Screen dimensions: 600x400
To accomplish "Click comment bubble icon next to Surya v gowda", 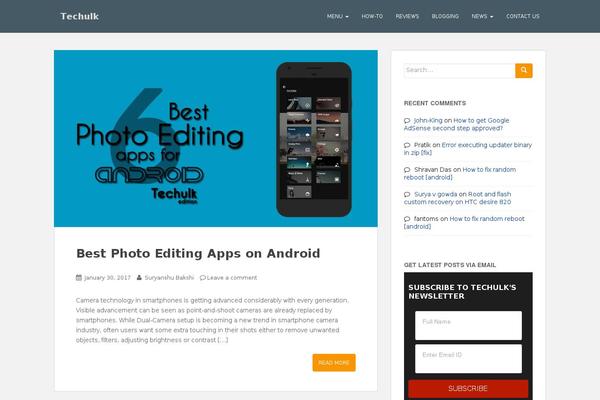I will tap(407, 194).
